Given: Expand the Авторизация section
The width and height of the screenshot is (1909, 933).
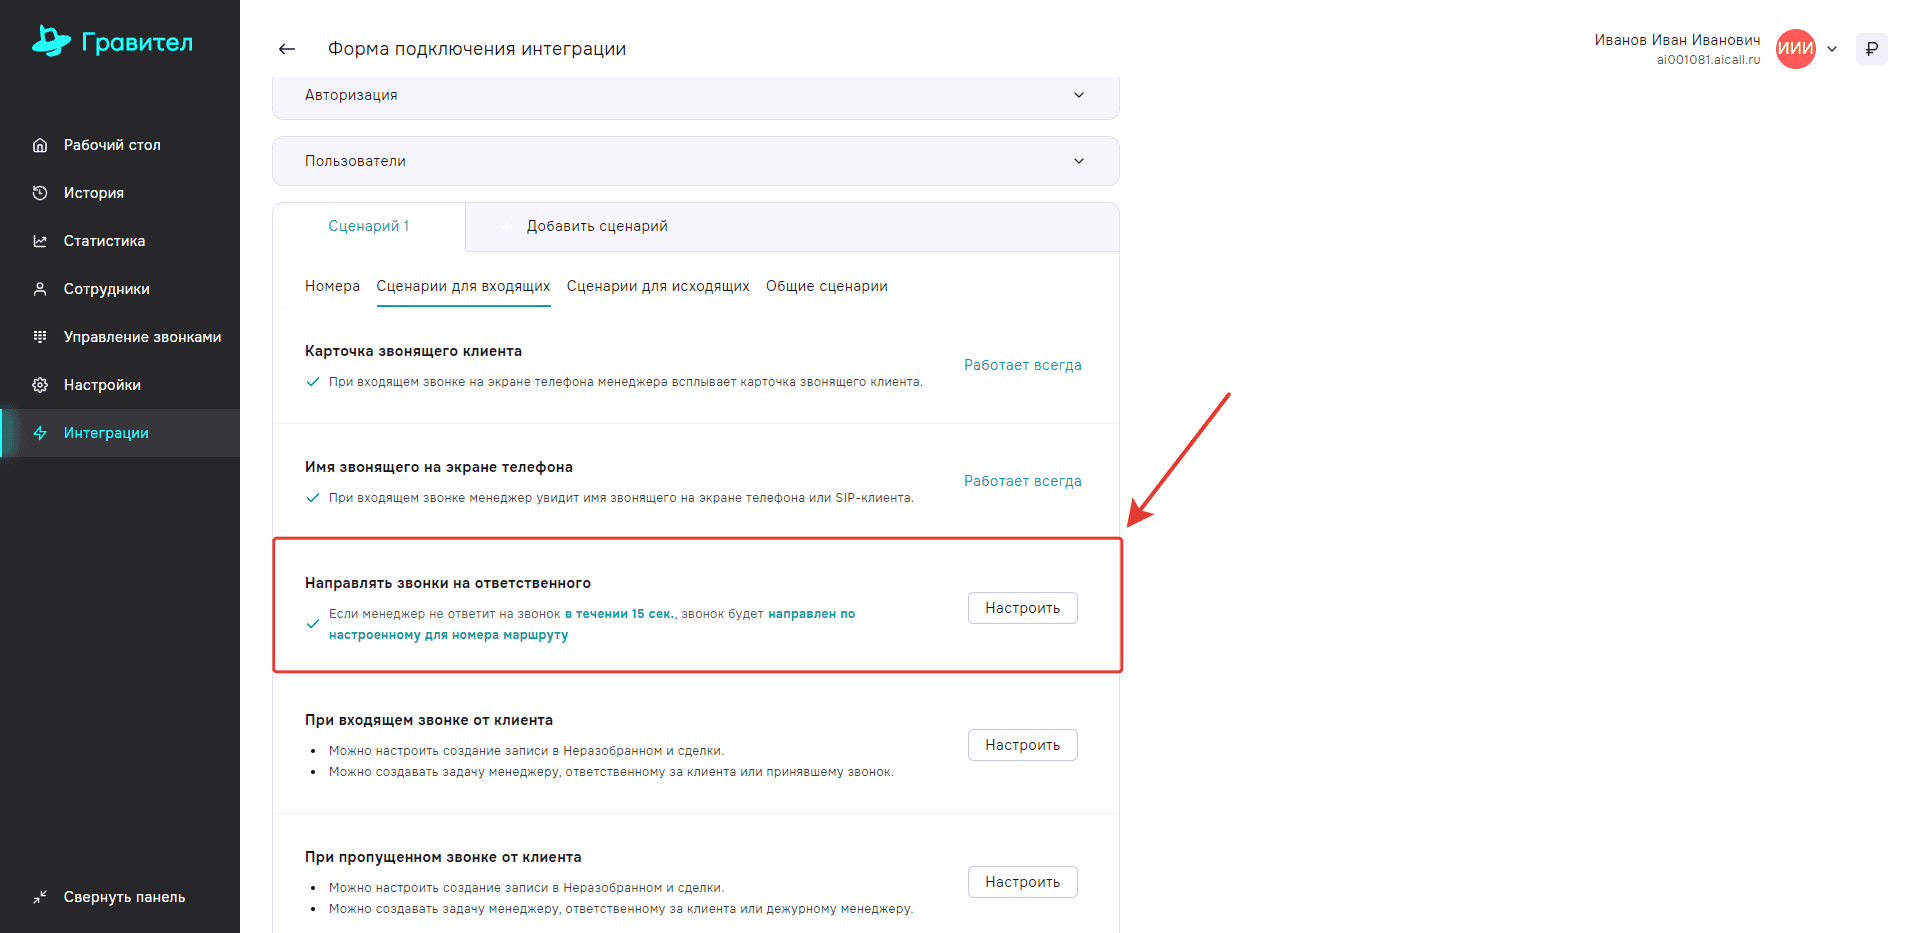Looking at the screenshot, I should tap(695, 95).
